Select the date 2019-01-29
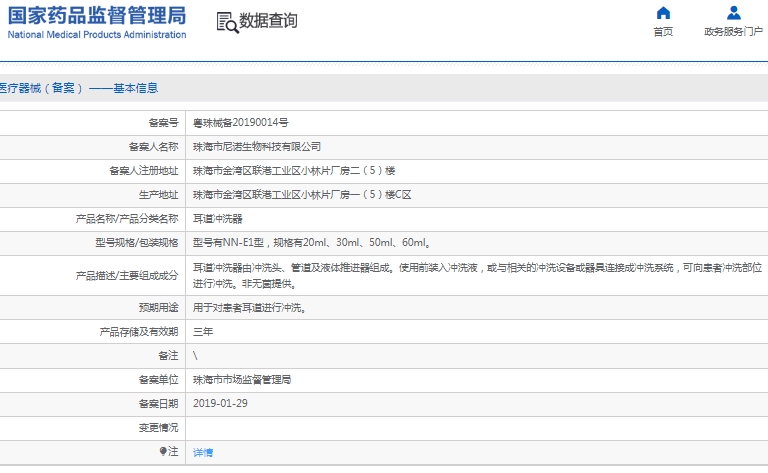This screenshot has width=768, height=473. click(220, 403)
